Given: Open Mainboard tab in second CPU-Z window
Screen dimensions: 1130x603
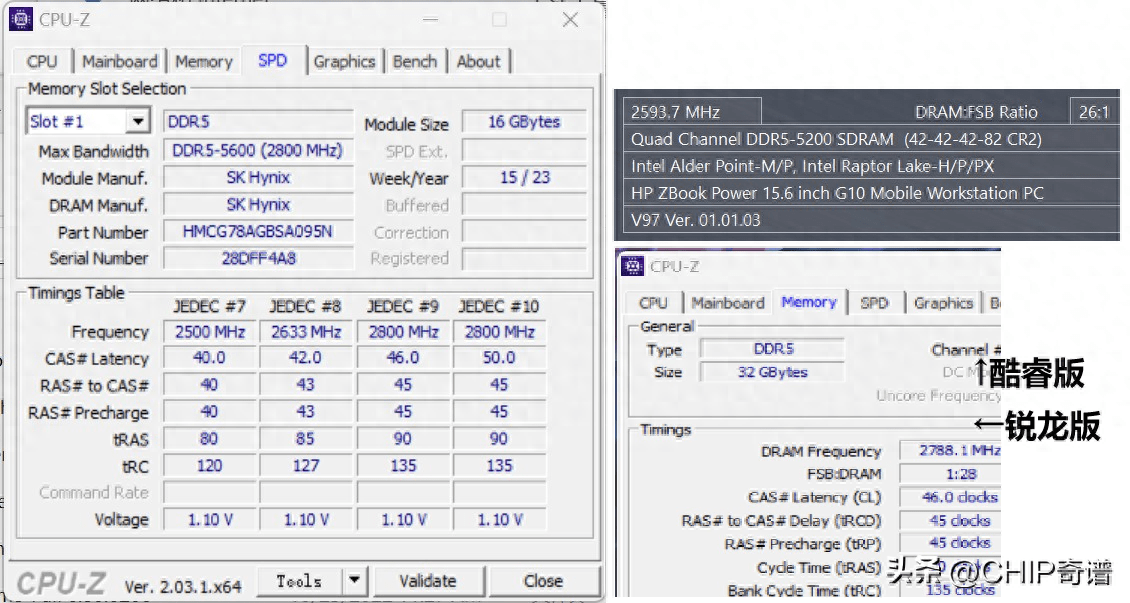Looking at the screenshot, I should 728,303.
